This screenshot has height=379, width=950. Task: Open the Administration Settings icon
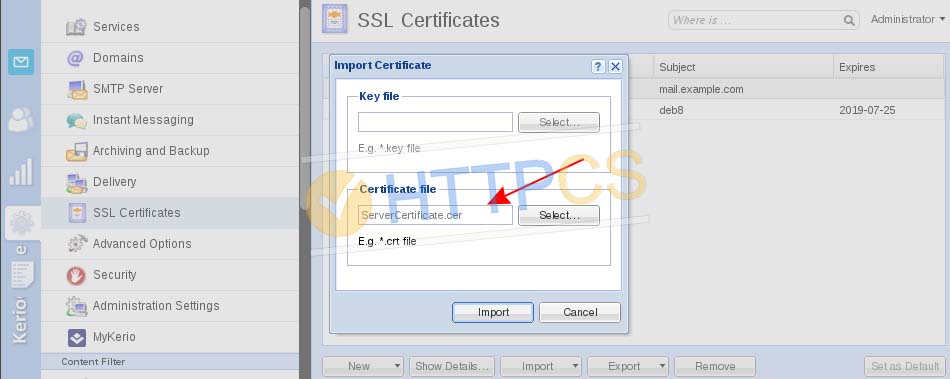click(76, 306)
